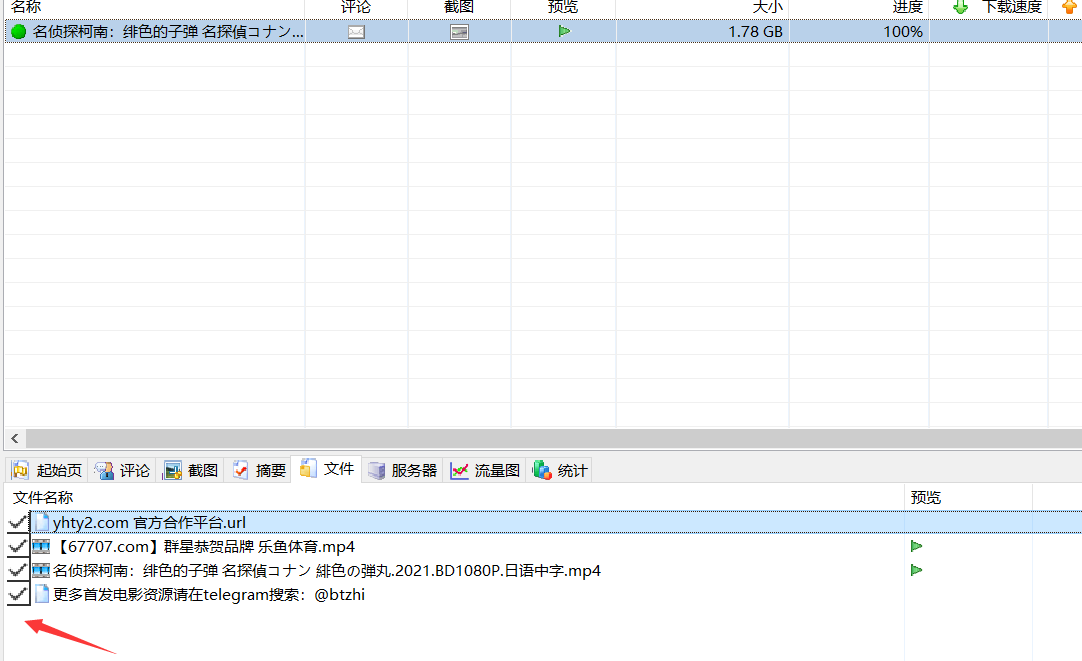Open the 统计 tab
1082x661 pixels.
560,471
